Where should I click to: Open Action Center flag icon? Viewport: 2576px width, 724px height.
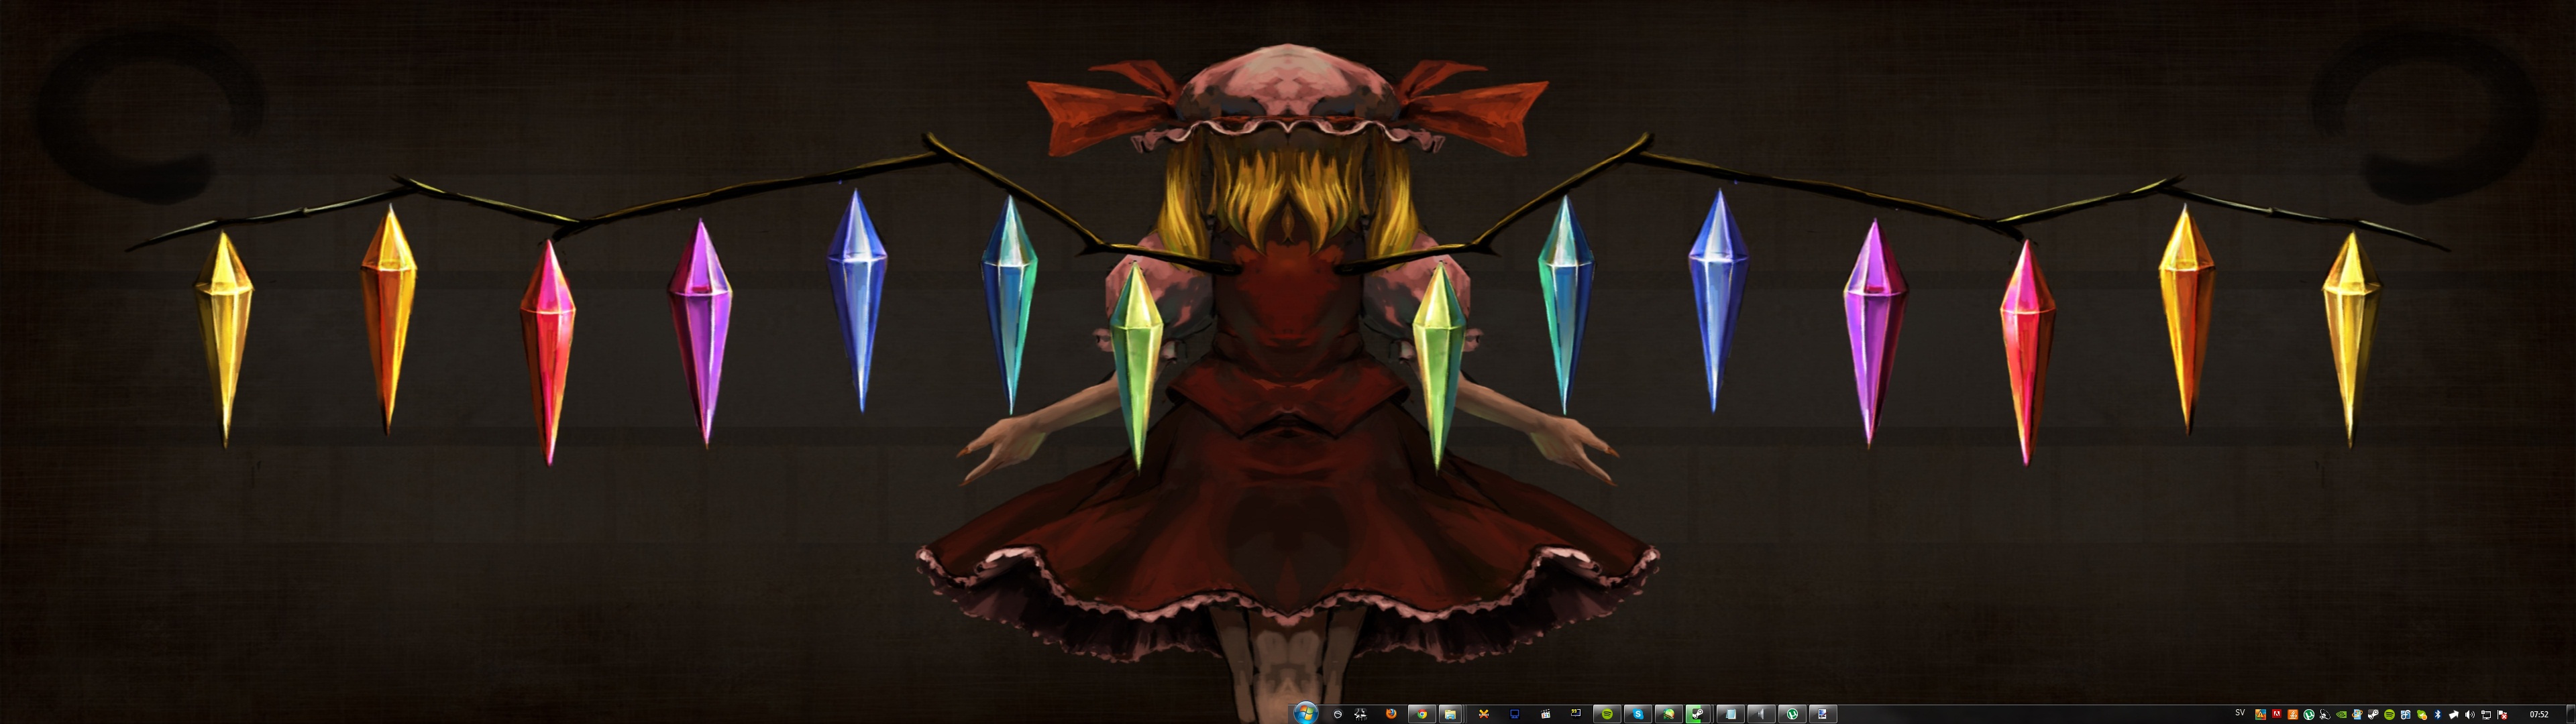pos(2502,715)
